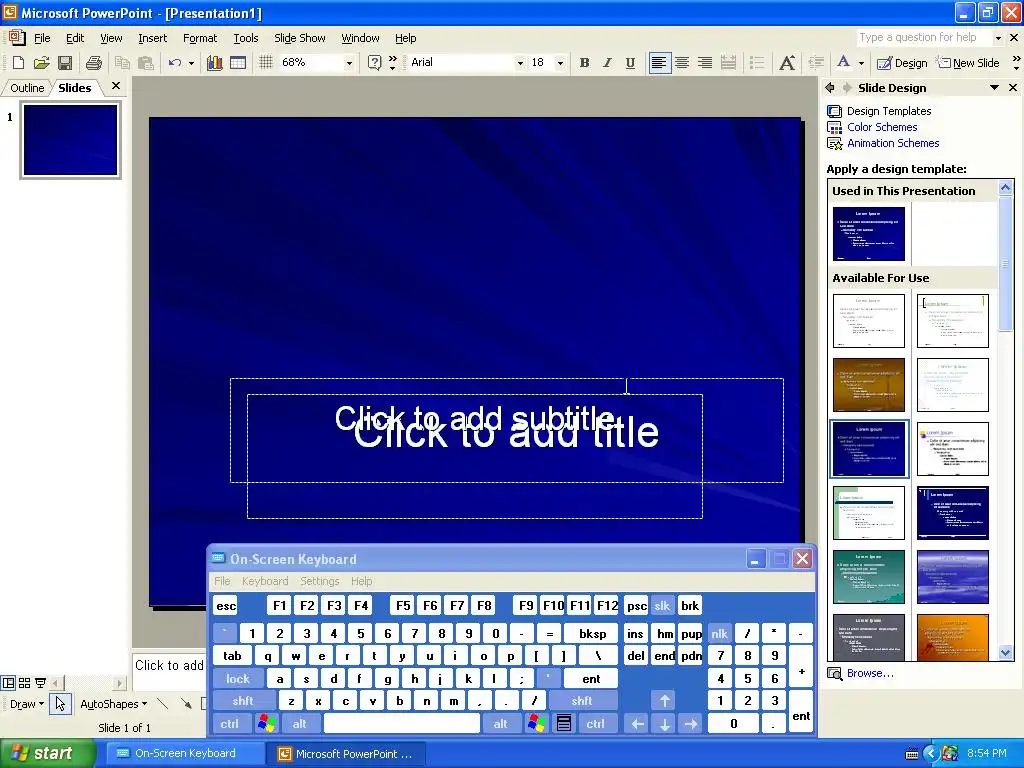The height and width of the screenshot is (768, 1024).
Task: Open the font size 18 dropdown
Action: (560, 63)
